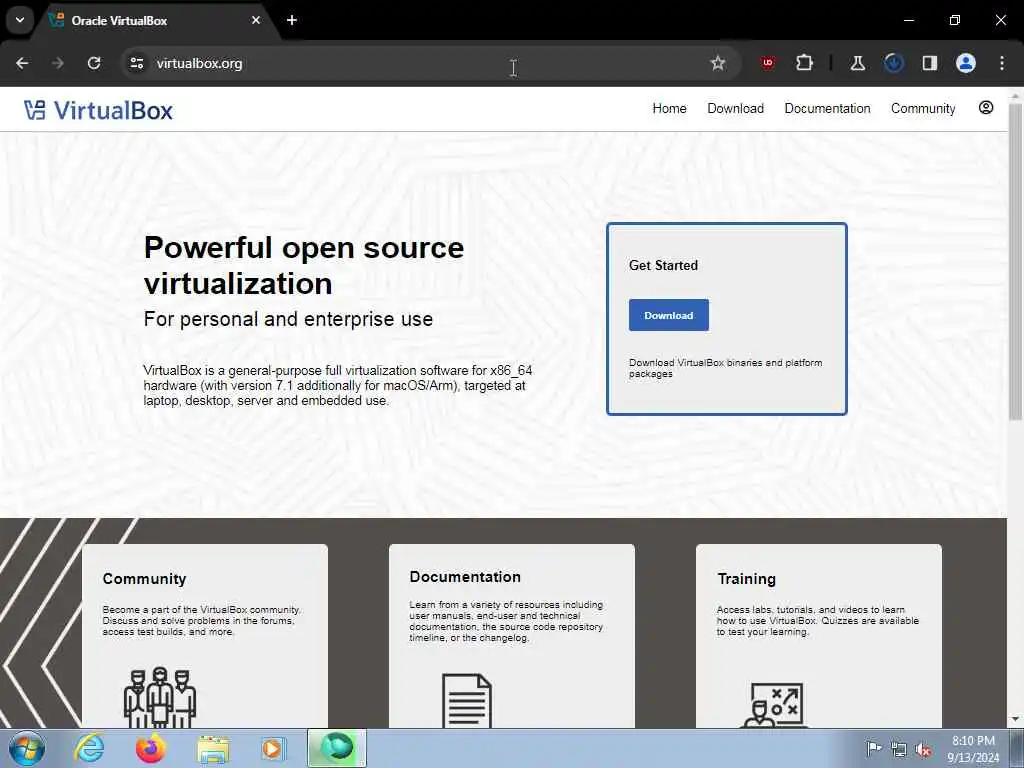
Task: Click the documentation page illustration
Action: click(467, 700)
